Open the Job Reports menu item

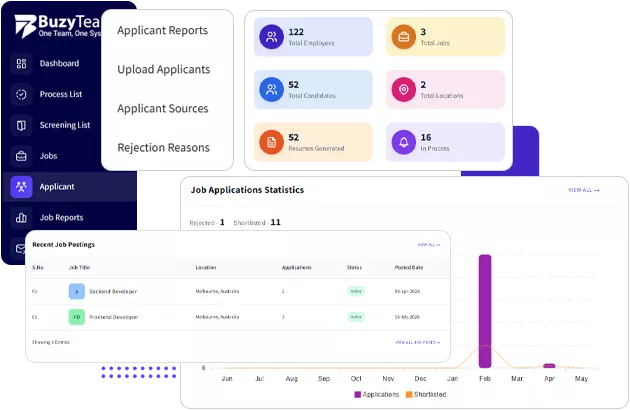coord(61,218)
